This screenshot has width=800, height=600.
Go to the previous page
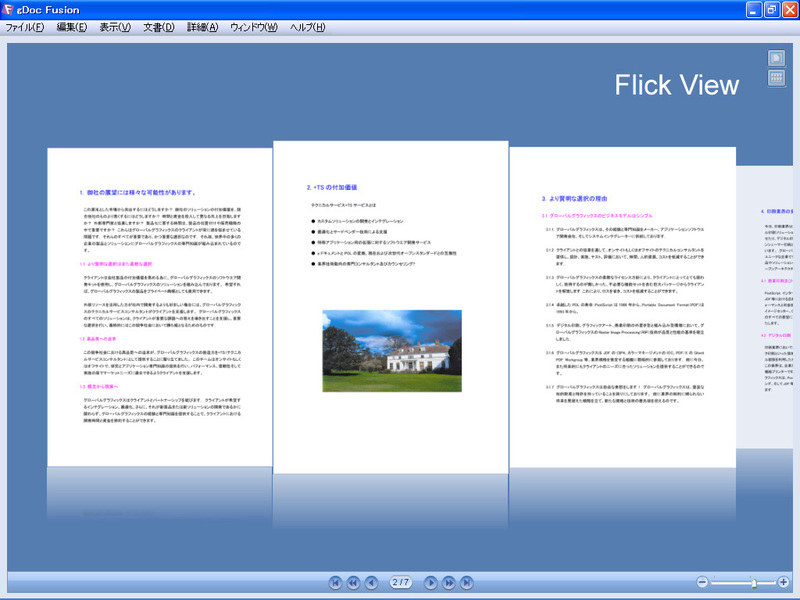[371, 583]
